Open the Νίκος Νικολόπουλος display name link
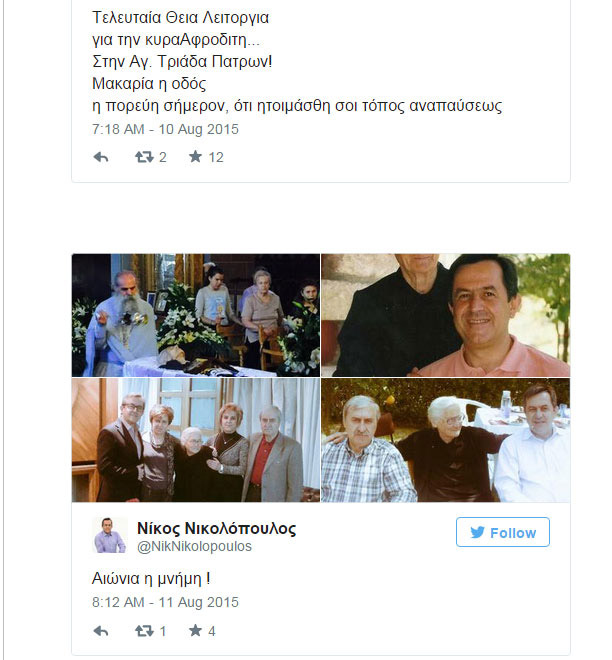 (x=216, y=528)
